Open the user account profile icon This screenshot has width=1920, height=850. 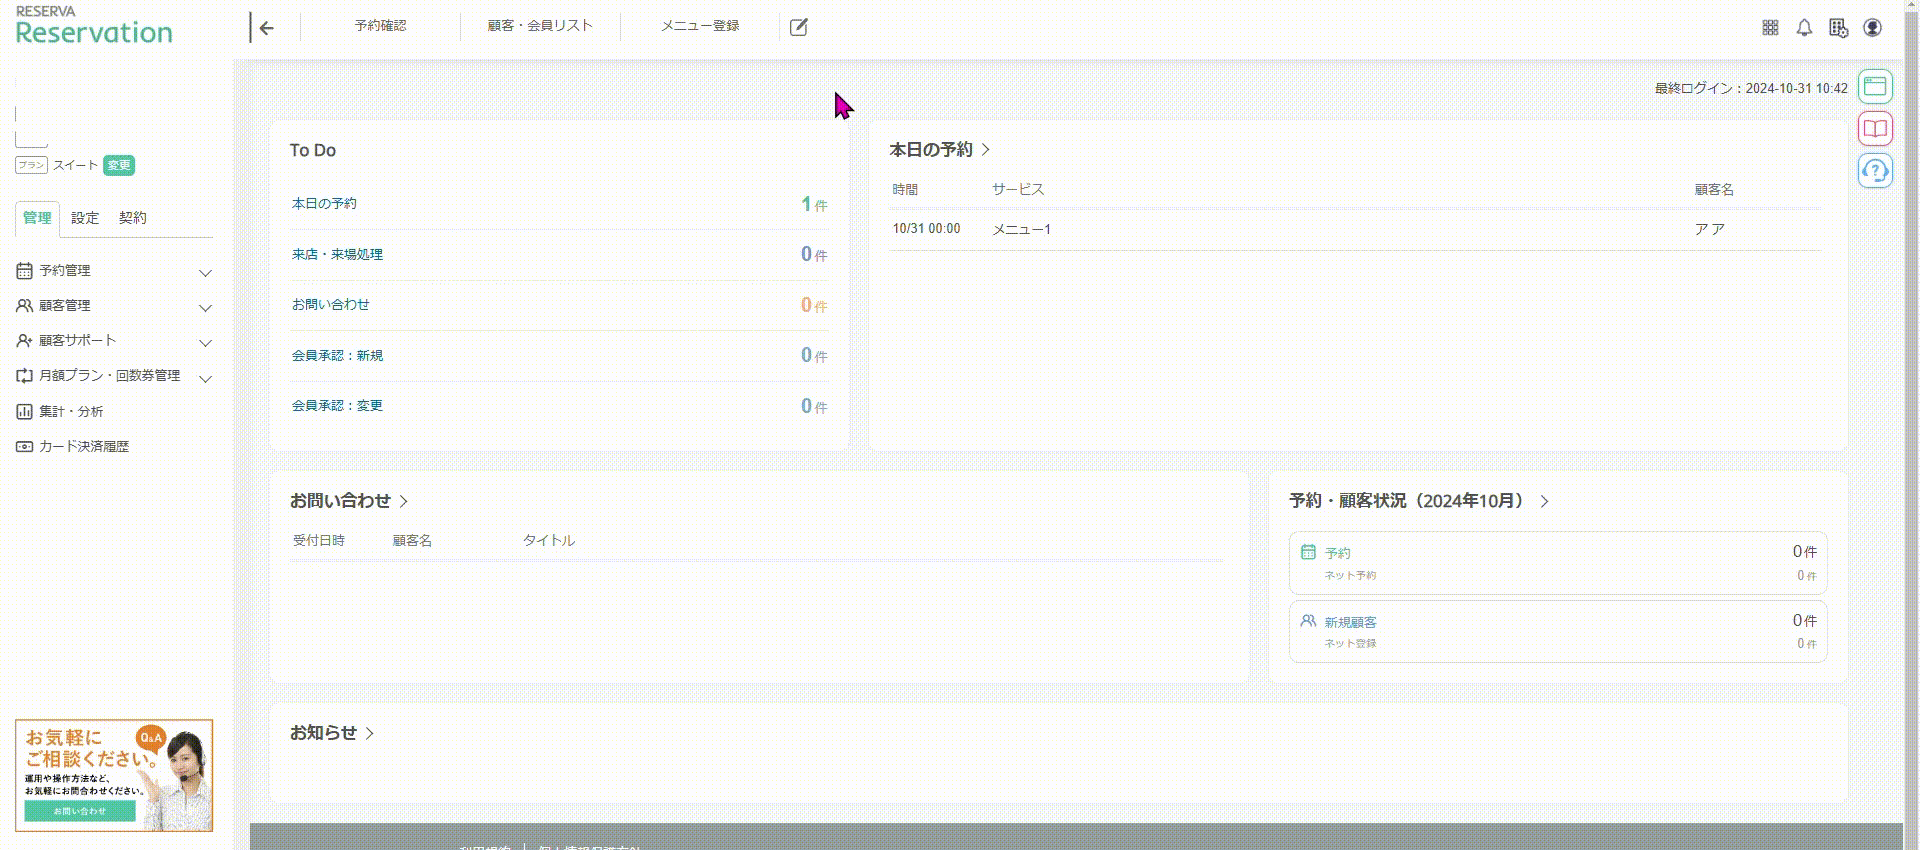(1873, 28)
